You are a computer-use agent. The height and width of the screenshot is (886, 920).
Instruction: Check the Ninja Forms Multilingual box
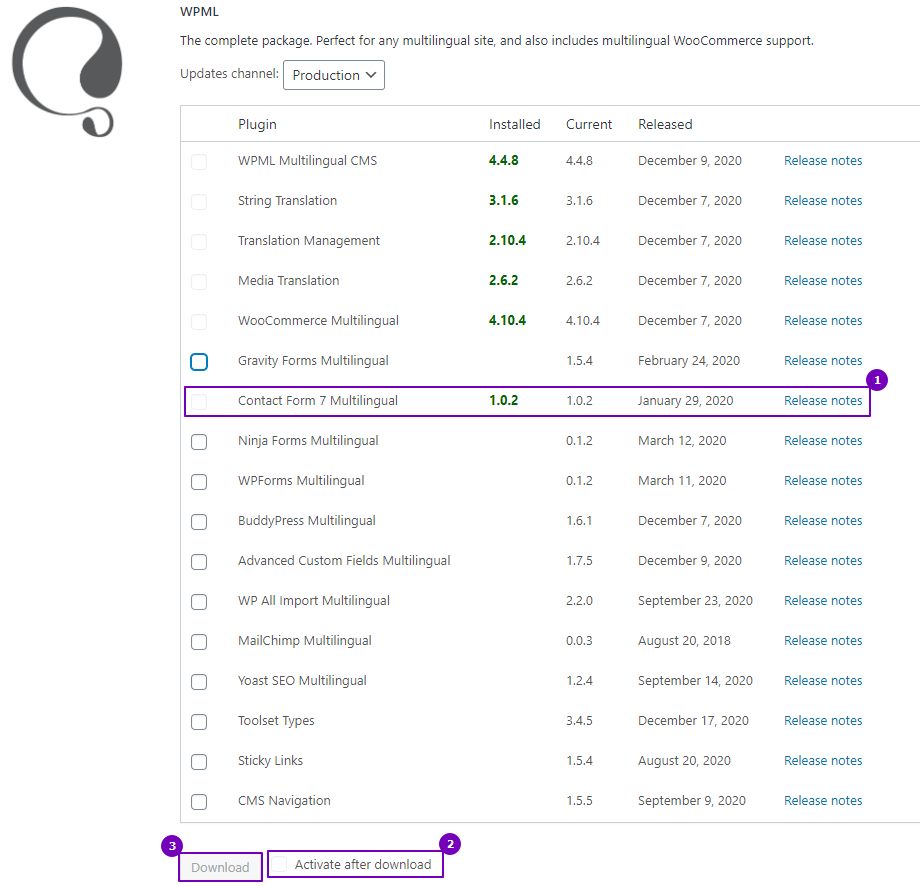(x=199, y=442)
